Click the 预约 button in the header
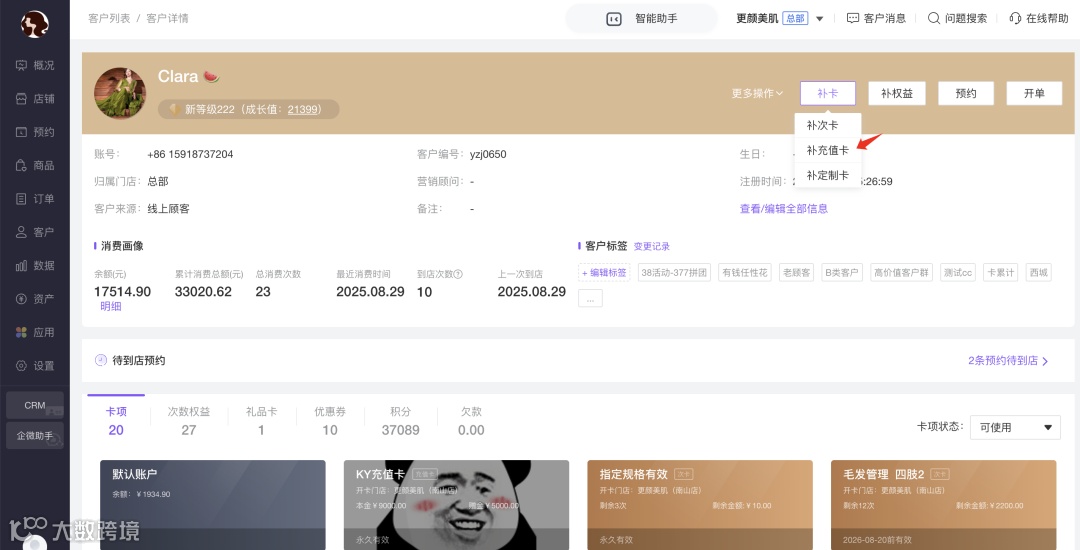Screen dimensions: 1080x550 point(966,93)
